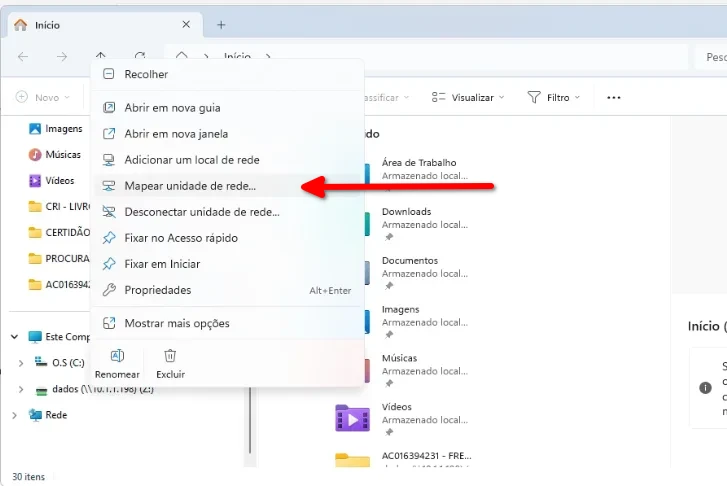The height and width of the screenshot is (486, 727).
Task: Open the Visualizar dropdown
Action: pyautogui.click(x=468, y=97)
